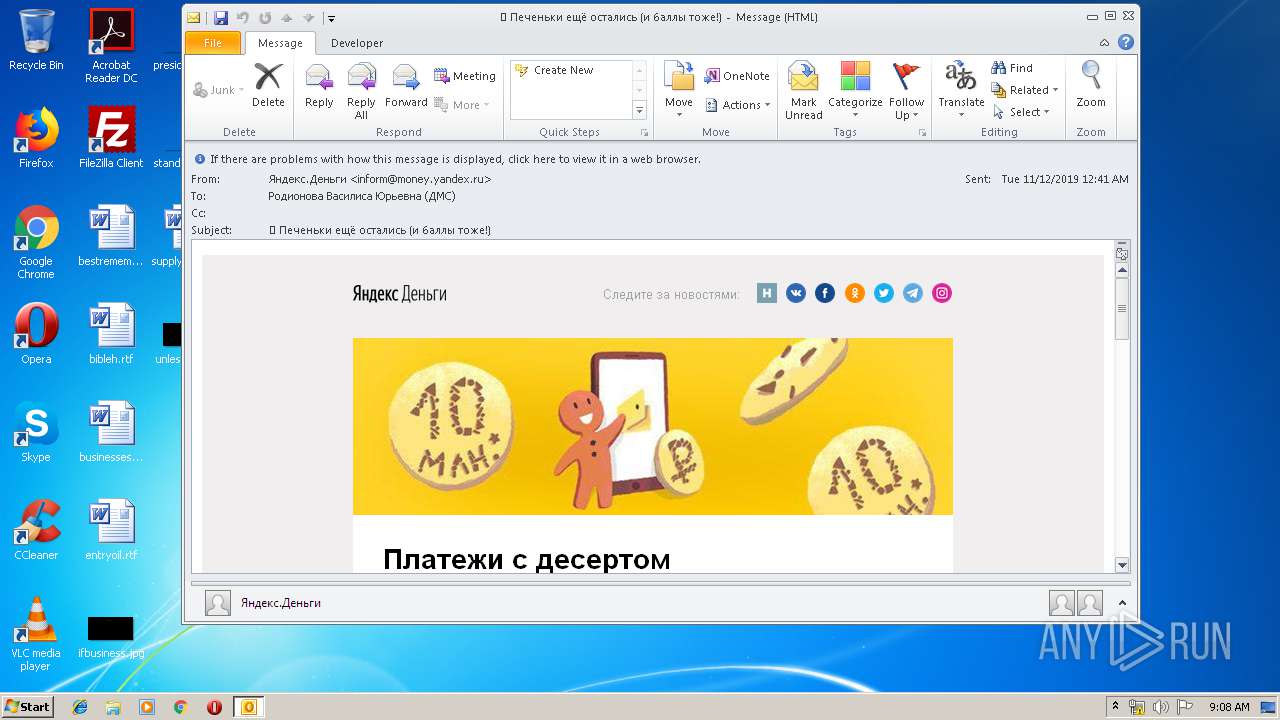Viewport: 1280px width, 720px height.
Task: Open the VK social link in email
Action: point(796,293)
